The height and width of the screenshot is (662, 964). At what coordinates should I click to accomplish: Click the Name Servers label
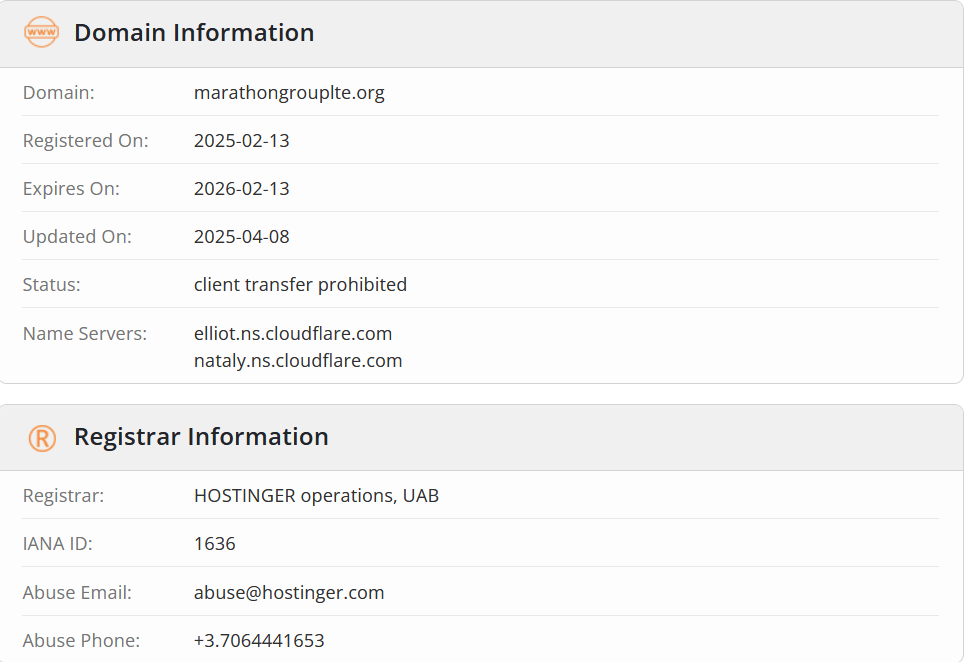(x=85, y=333)
